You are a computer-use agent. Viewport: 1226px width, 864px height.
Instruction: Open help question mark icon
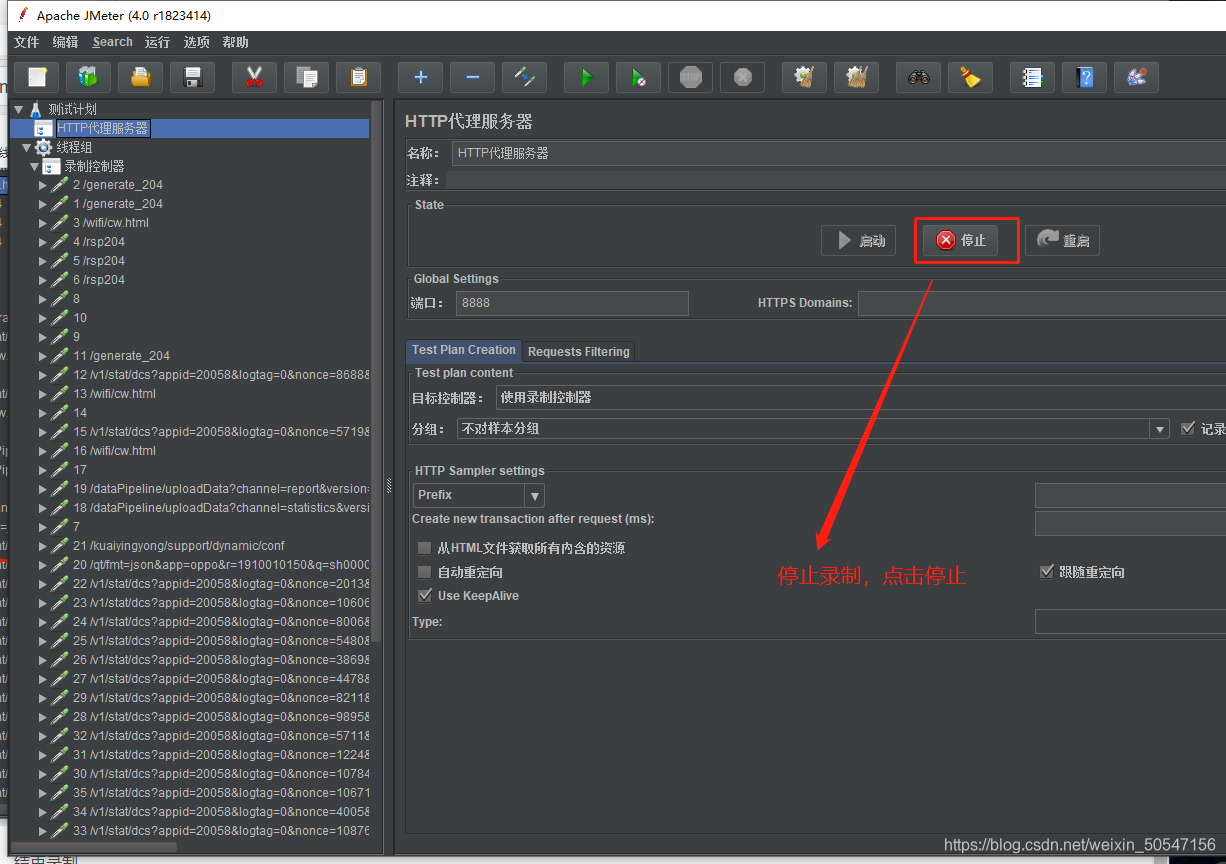point(1084,77)
